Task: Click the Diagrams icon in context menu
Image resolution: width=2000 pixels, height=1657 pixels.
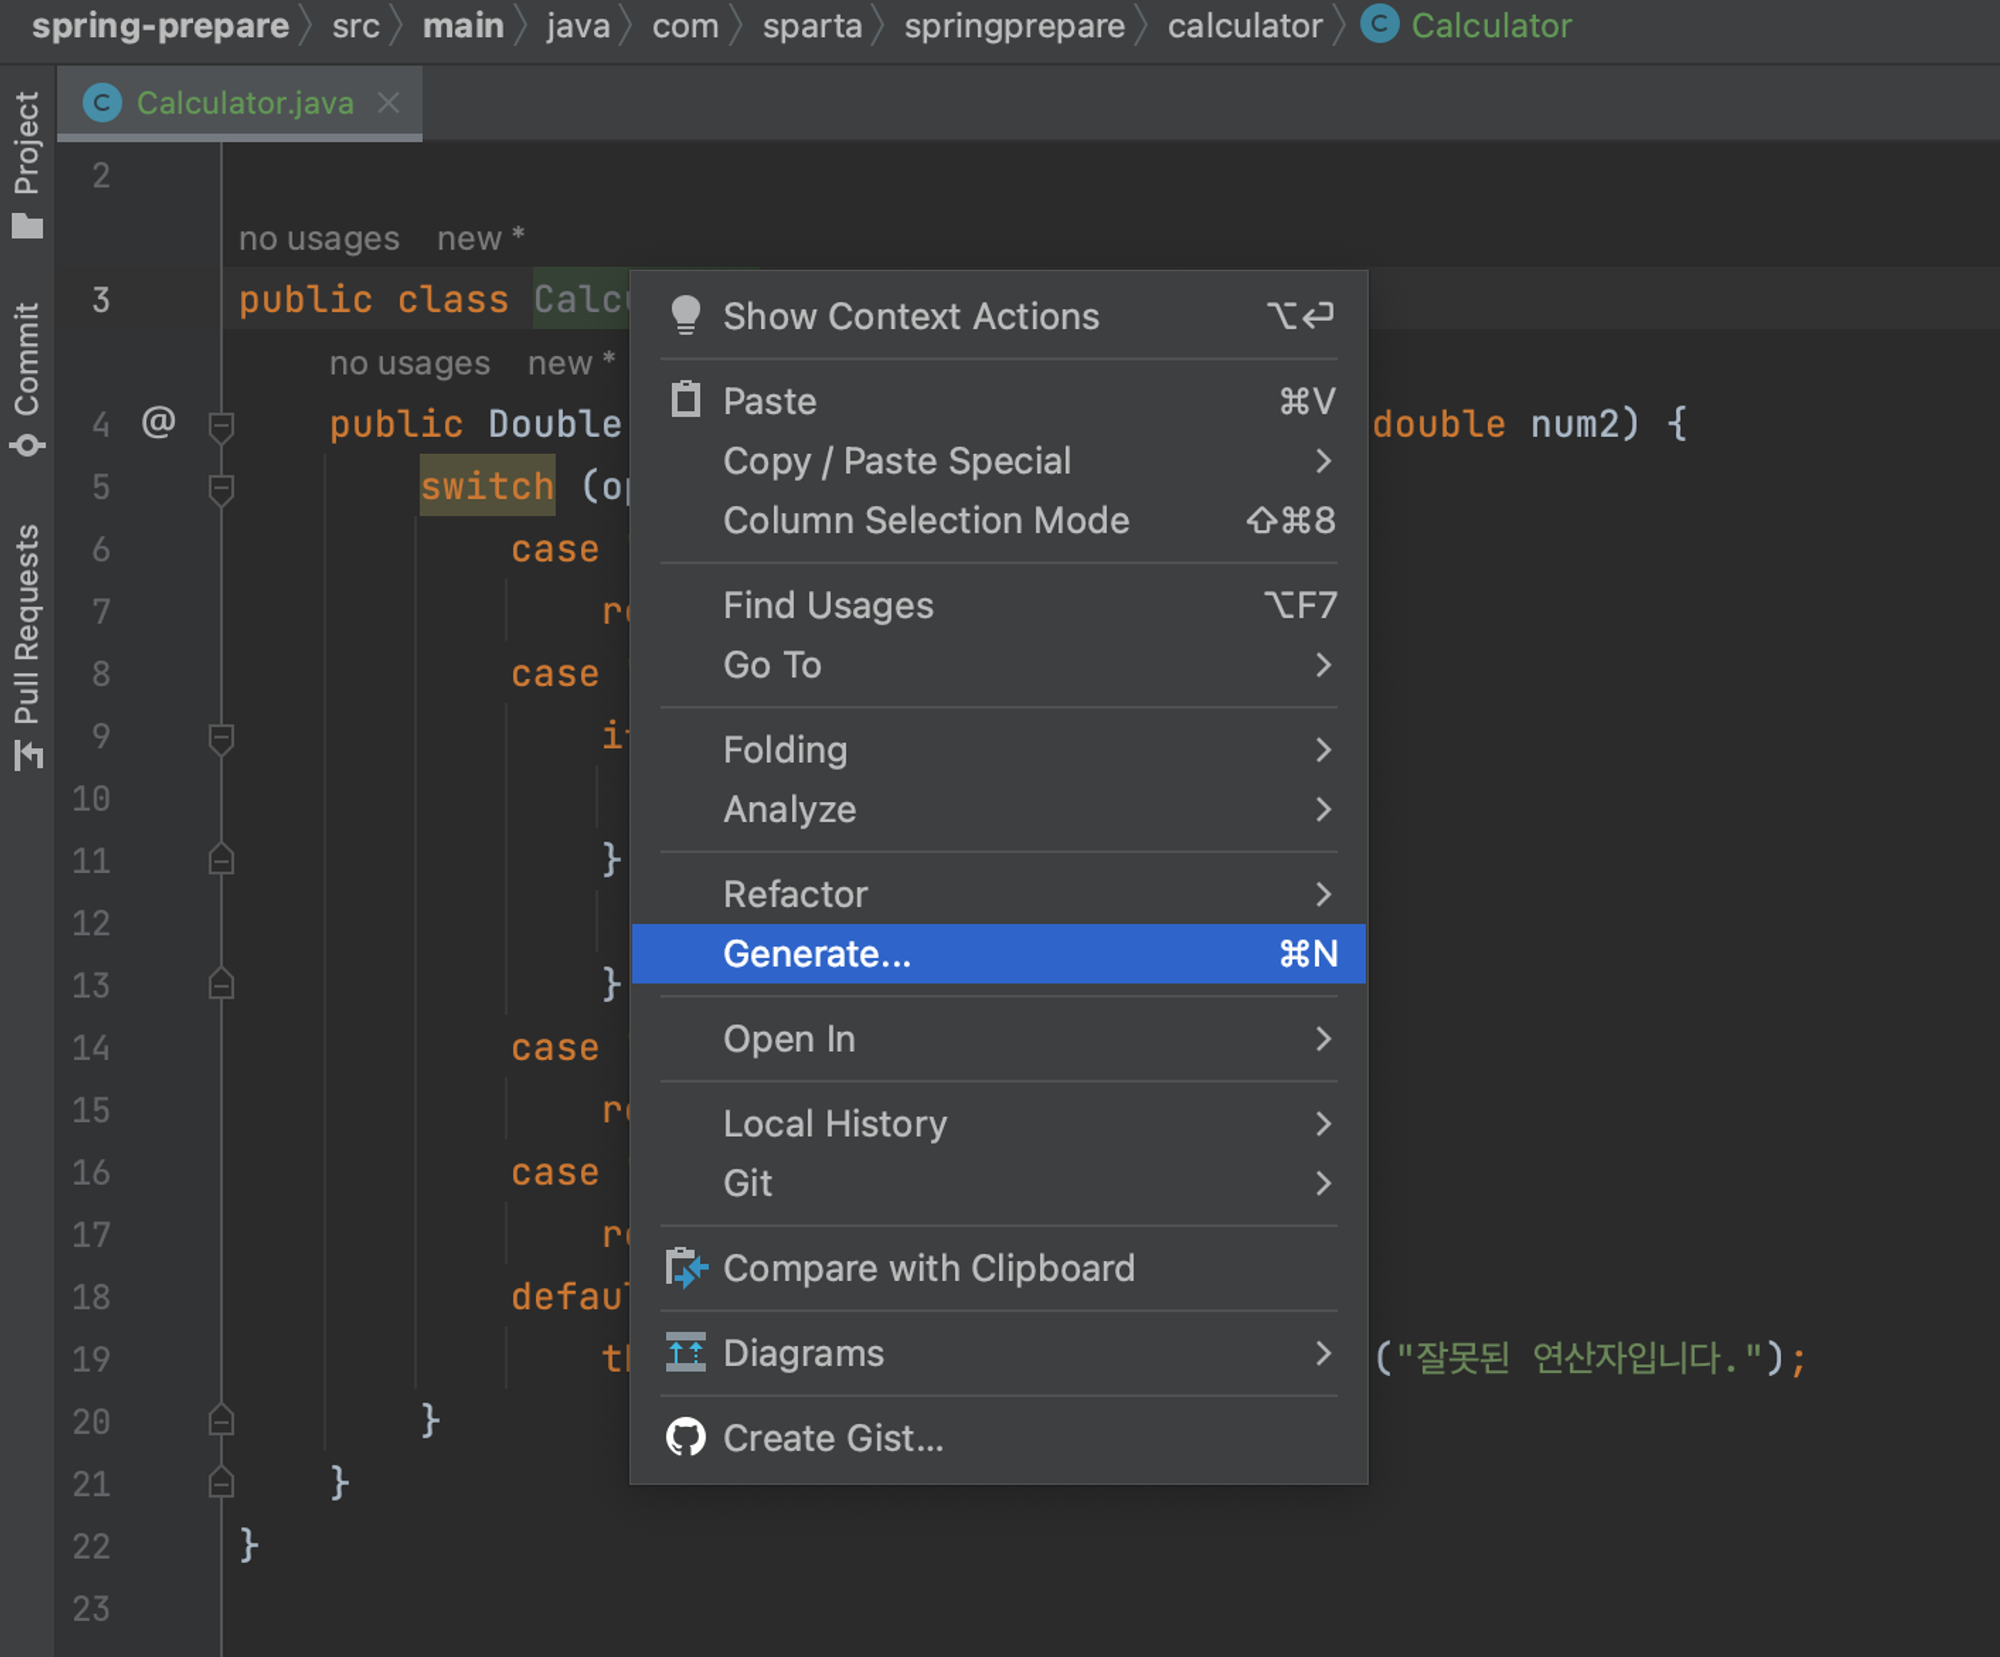Action: pos(686,1353)
